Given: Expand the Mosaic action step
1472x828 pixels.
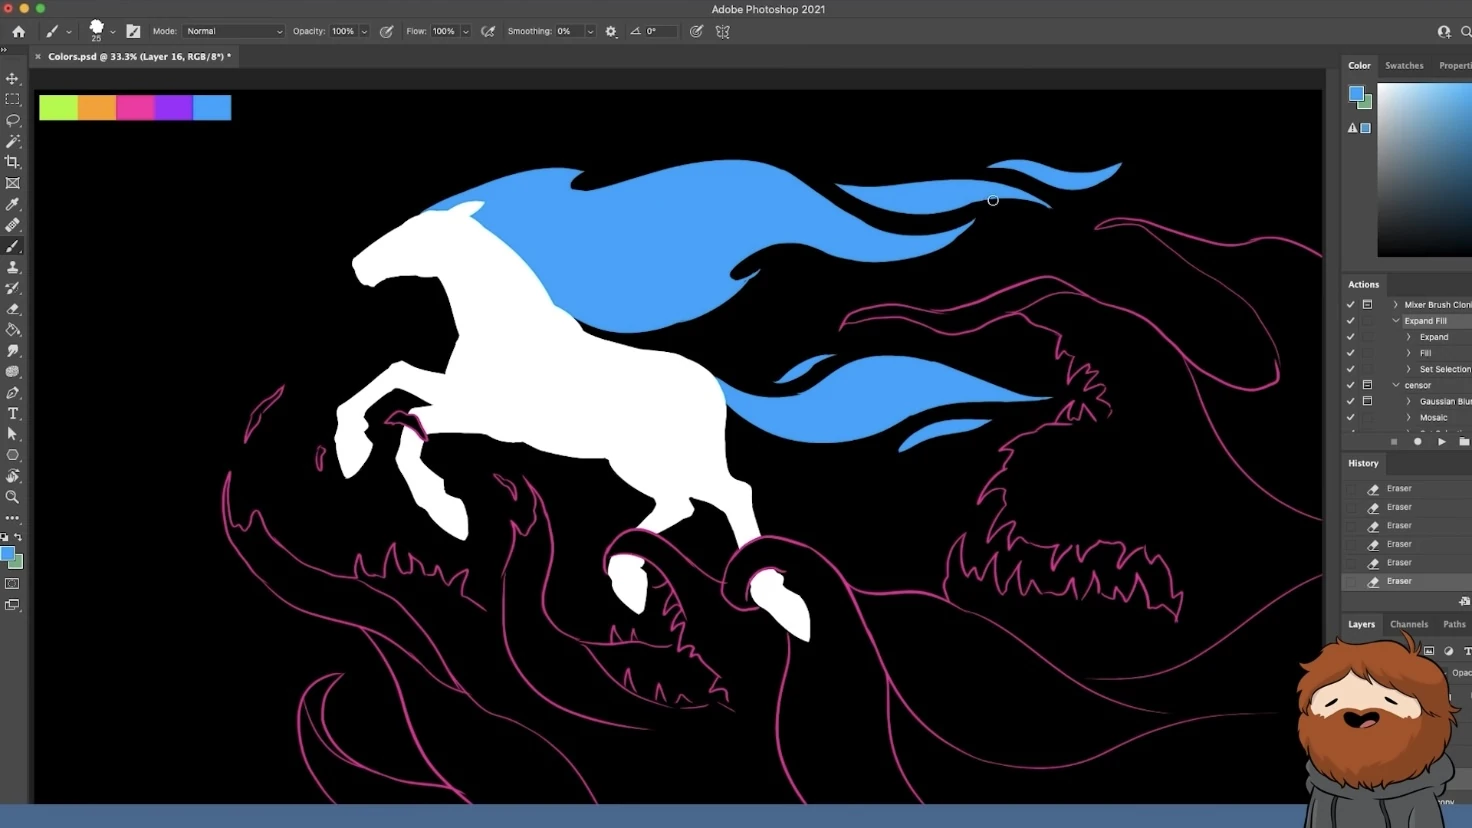Looking at the screenshot, I should 1409,418.
